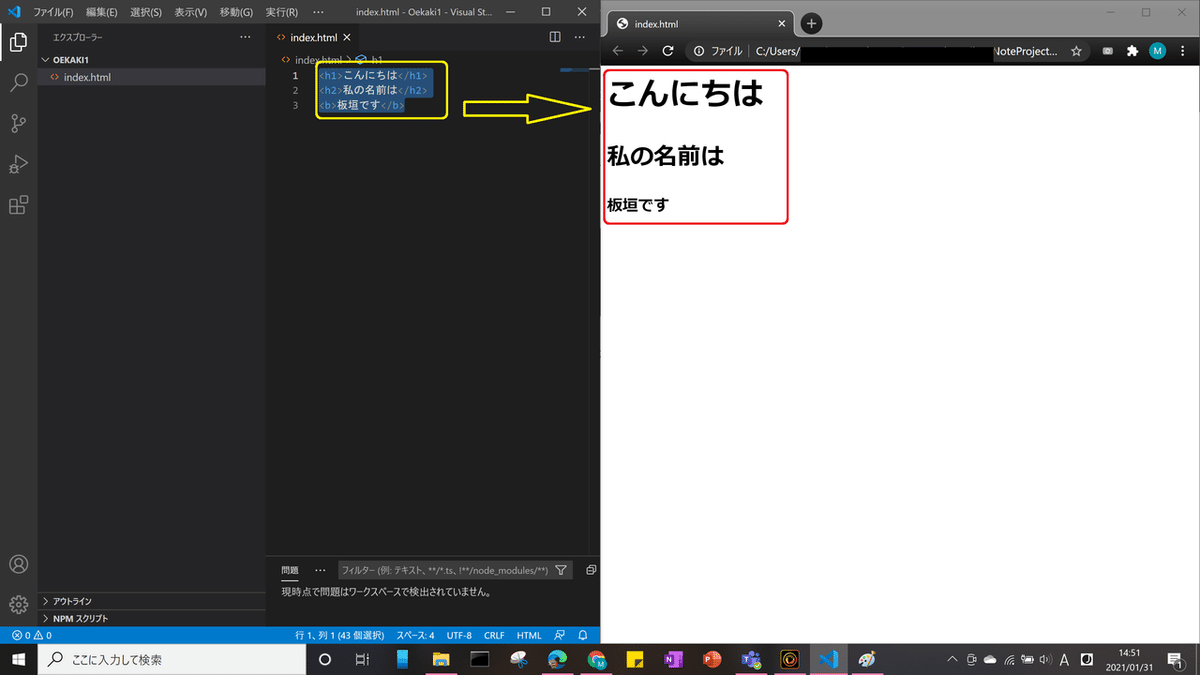Image resolution: width=1200 pixels, height=675 pixels.
Task: Toggle the split editor layout icon
Action: click(555, 36)
